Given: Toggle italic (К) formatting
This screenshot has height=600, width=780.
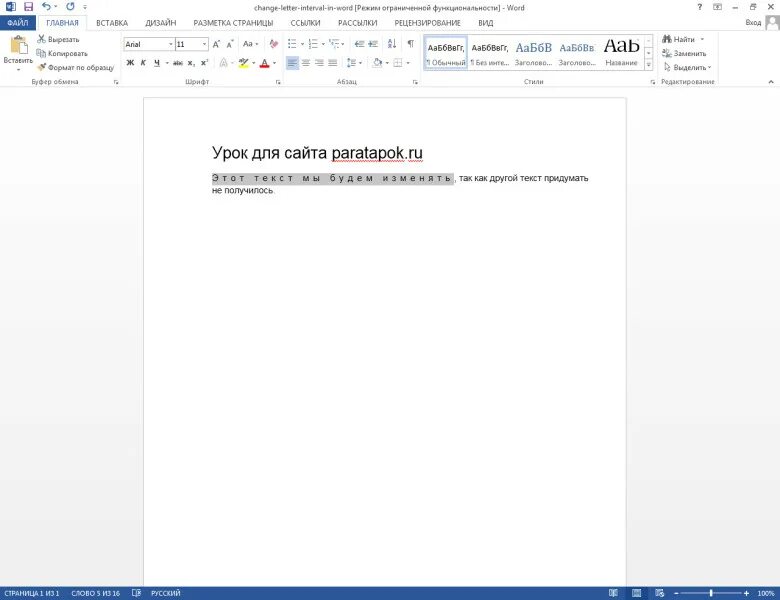Looking at the screenshot, I should click(143, 63).
